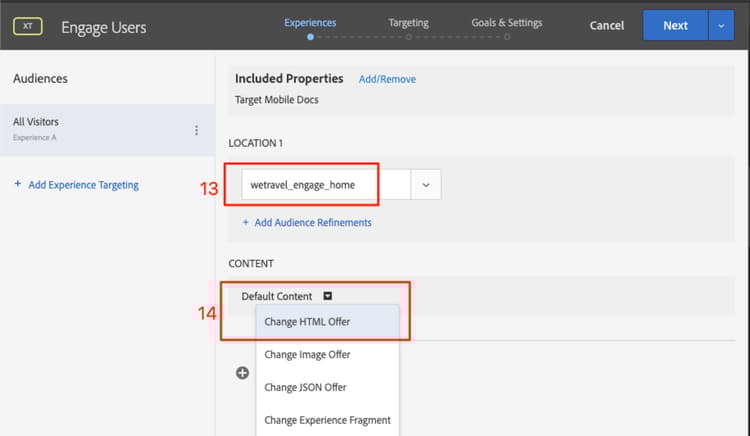Cancel the activity setup
Image resolution: width=750 pixels, height=436 pixels.
[x=607, y=25]
